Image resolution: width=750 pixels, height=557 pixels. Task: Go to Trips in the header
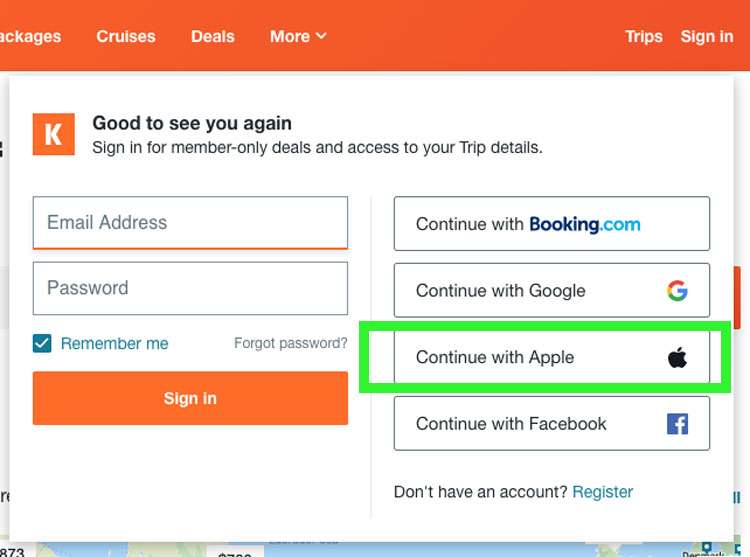point(643,36)
